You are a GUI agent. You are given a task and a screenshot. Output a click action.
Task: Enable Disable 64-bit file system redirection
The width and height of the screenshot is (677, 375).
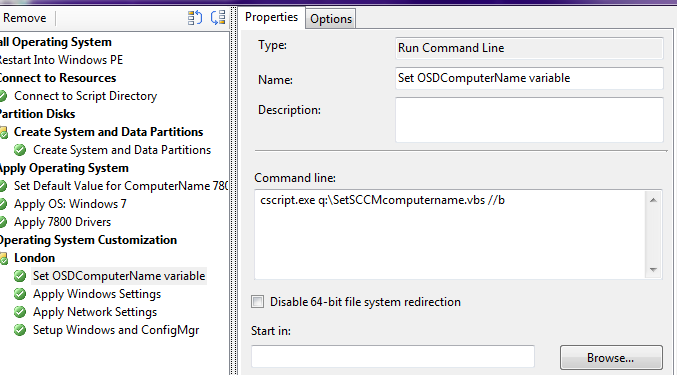point(258,302)
